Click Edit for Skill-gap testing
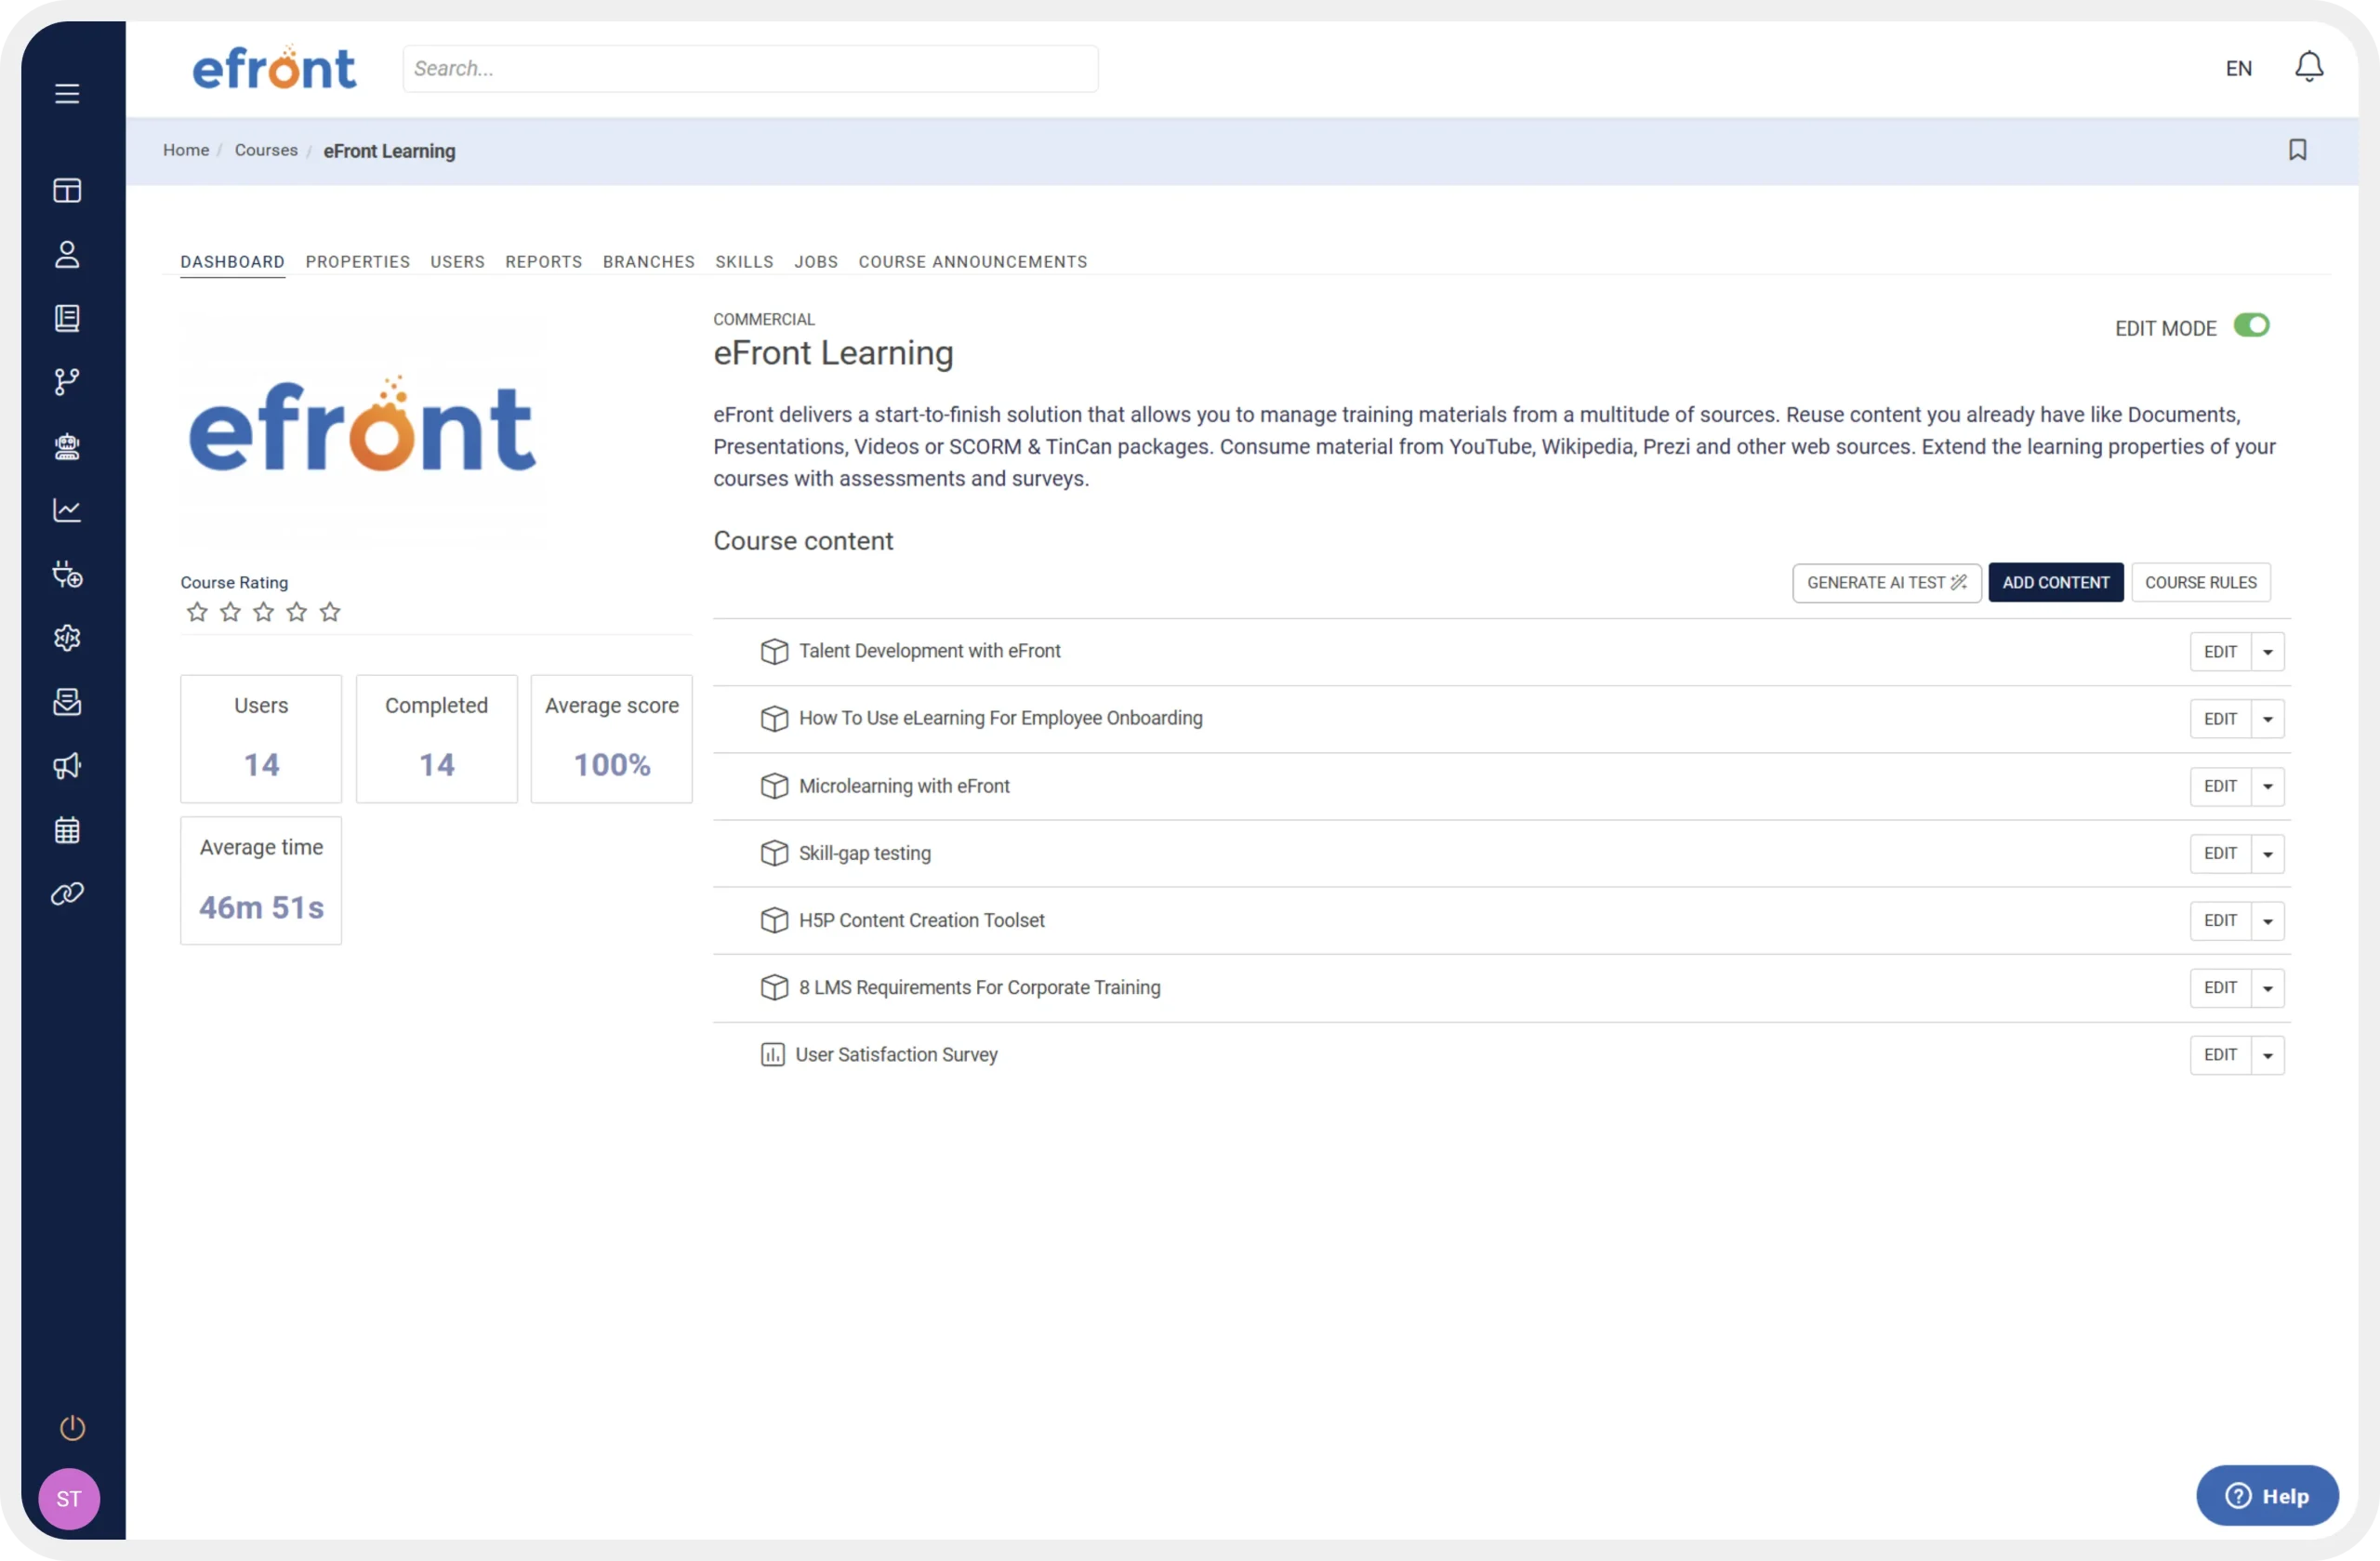The width and height of the screenshot is (2380, 1561). [x=2220, y=854]
